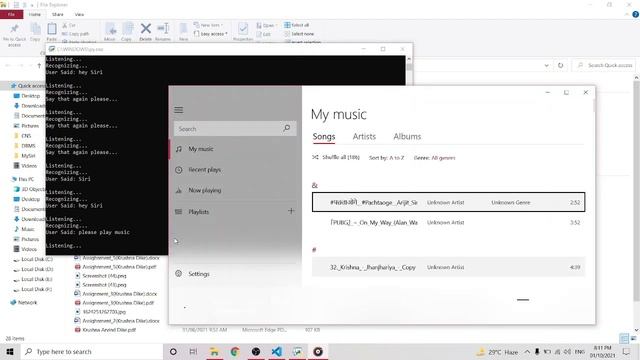This screenshot has height=360, width=640.
Task: Refresh the File Explorer folder view
Action: pyautogui.click(x=560, y=65)
